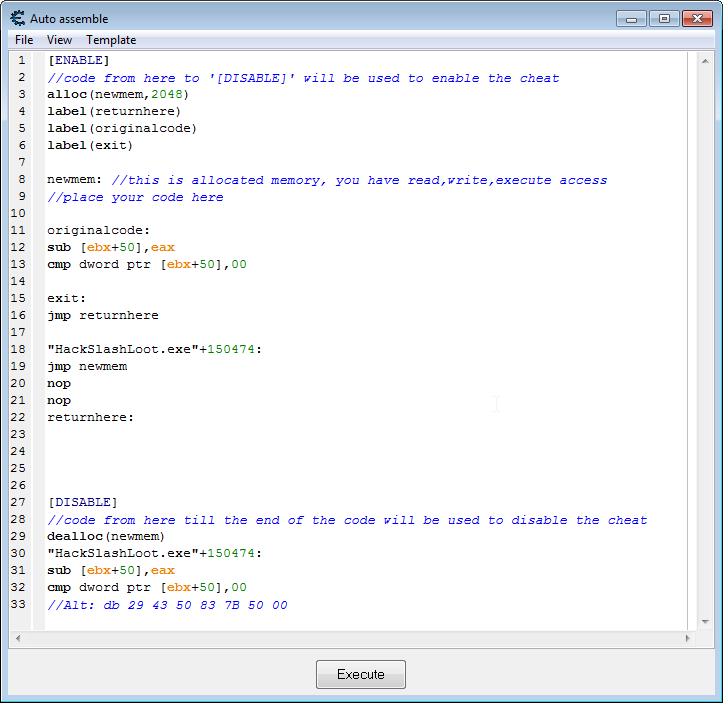Screen dimensions: 723x703
Task: Click the vertical scrollbar down arrow
Action: pyautogui.click(x=705, y=622)
